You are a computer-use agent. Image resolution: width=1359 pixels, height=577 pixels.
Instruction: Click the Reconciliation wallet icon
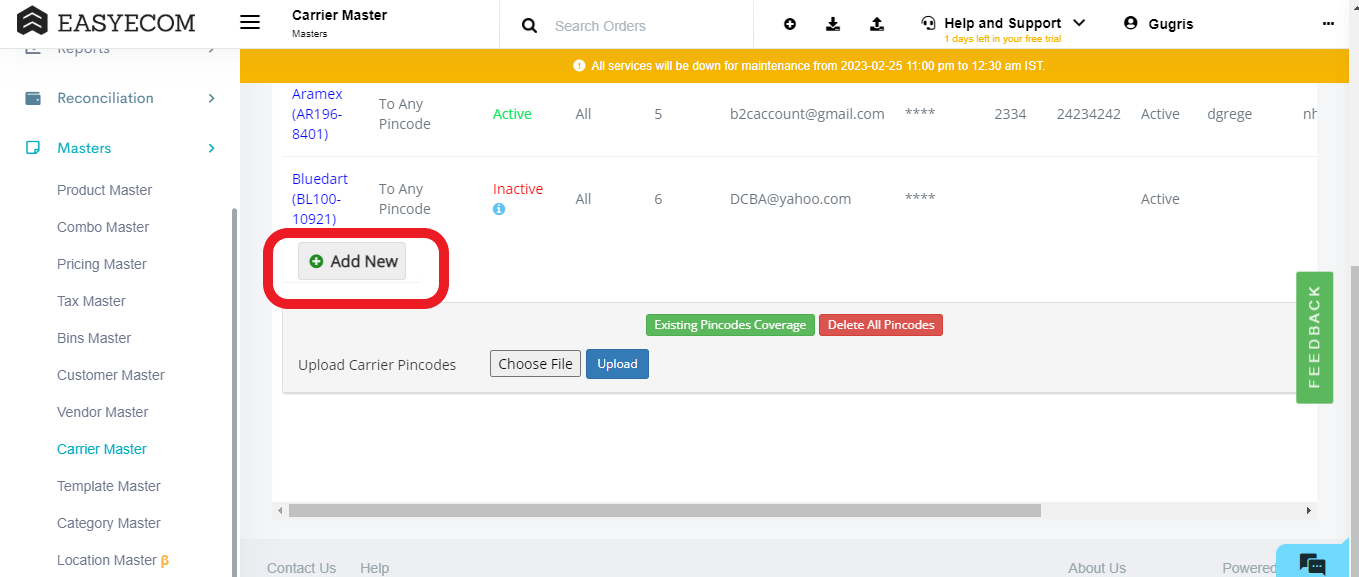coord(33,98)
